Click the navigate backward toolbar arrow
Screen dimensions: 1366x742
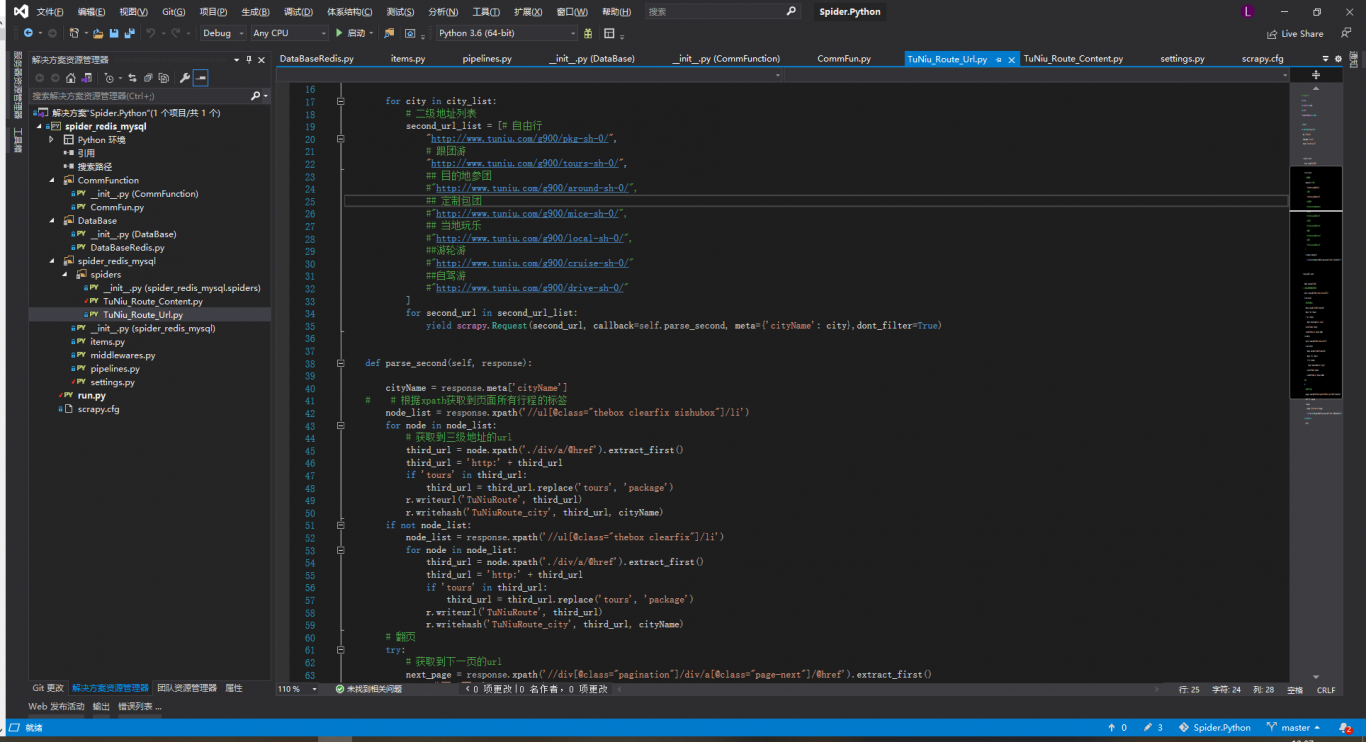(x=28, y=33)
